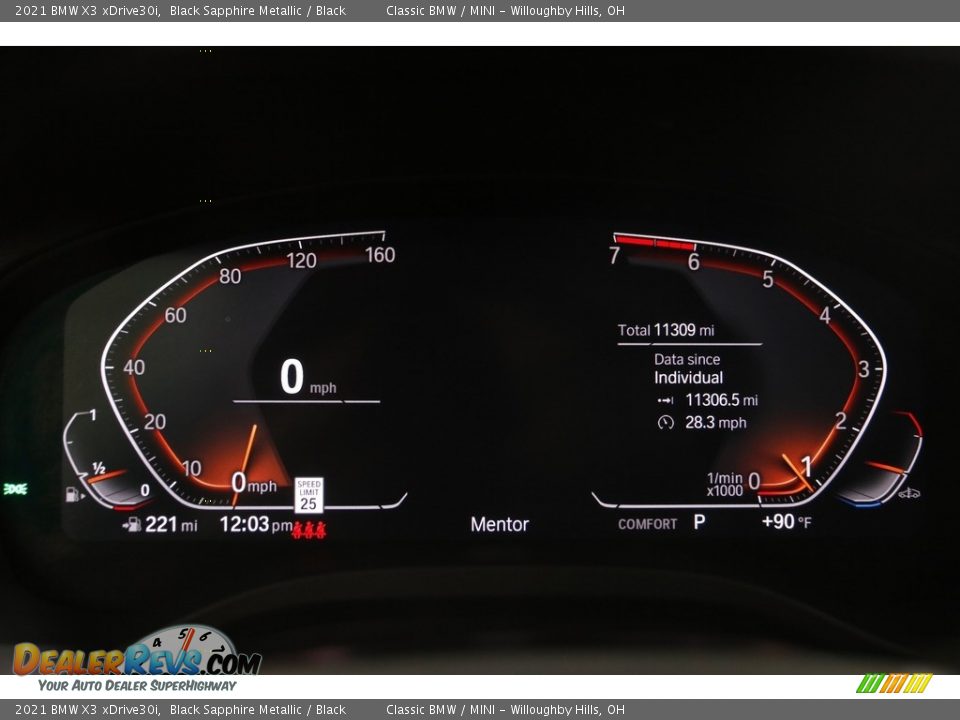Screen dimensions: 960x720
Task: Click the 'Individual' text
Action: tap(688, 378)
